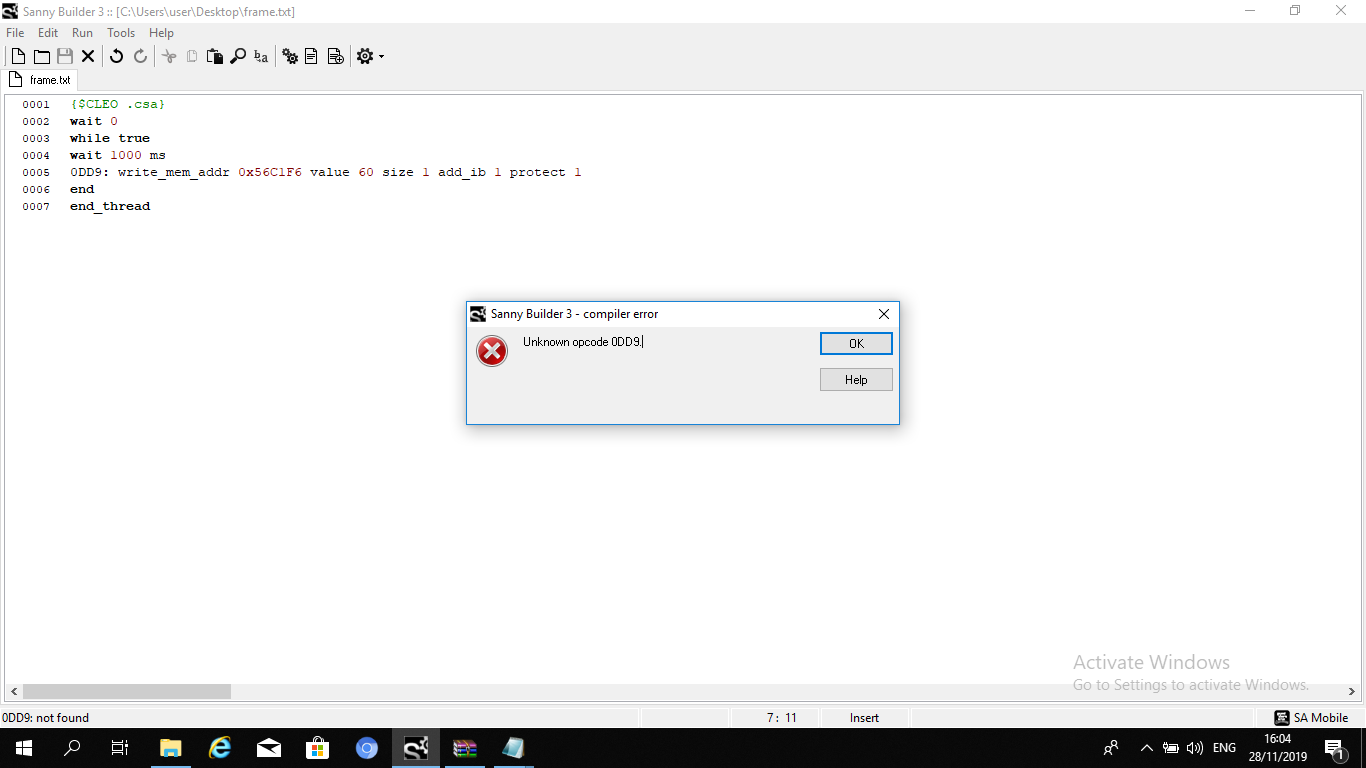
Task: Create a new file with toolbar icon
Action: coord(18,56)
